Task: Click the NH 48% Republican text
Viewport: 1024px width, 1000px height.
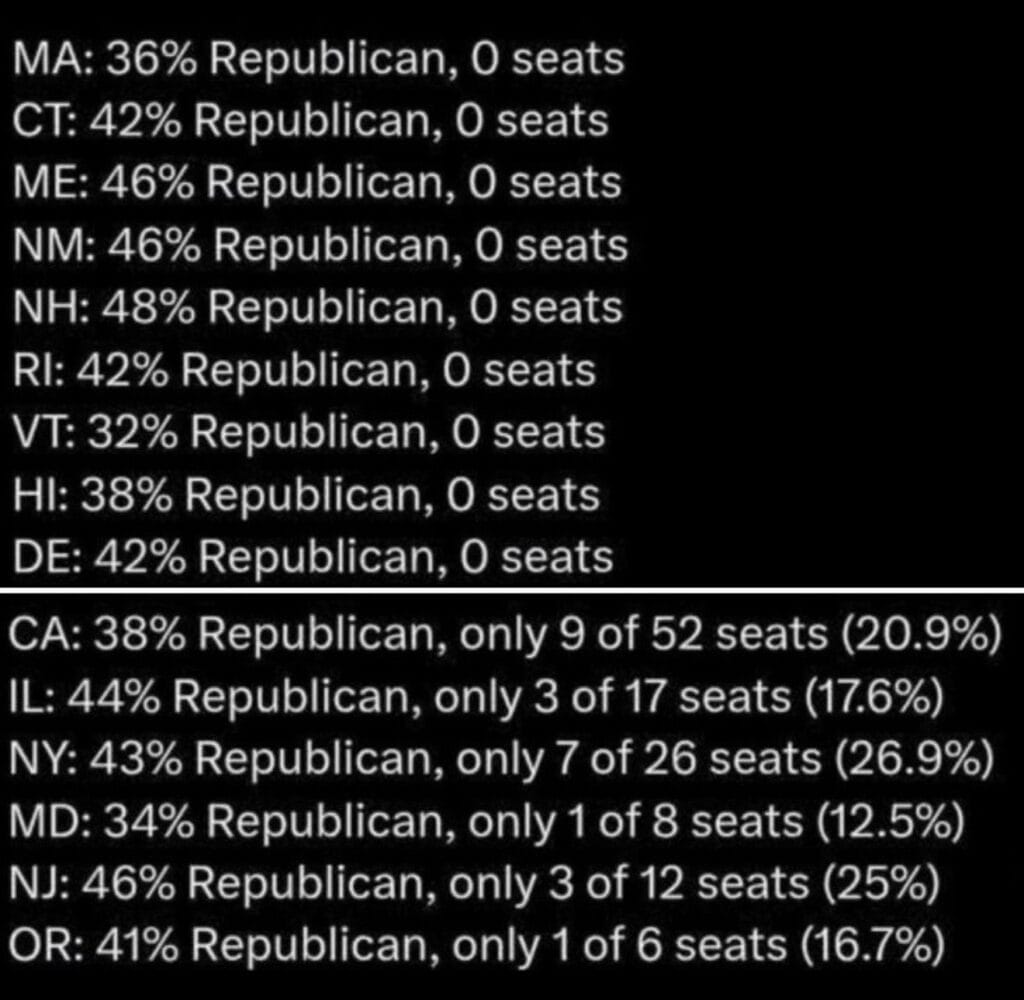Action: [x=318, y=308]
